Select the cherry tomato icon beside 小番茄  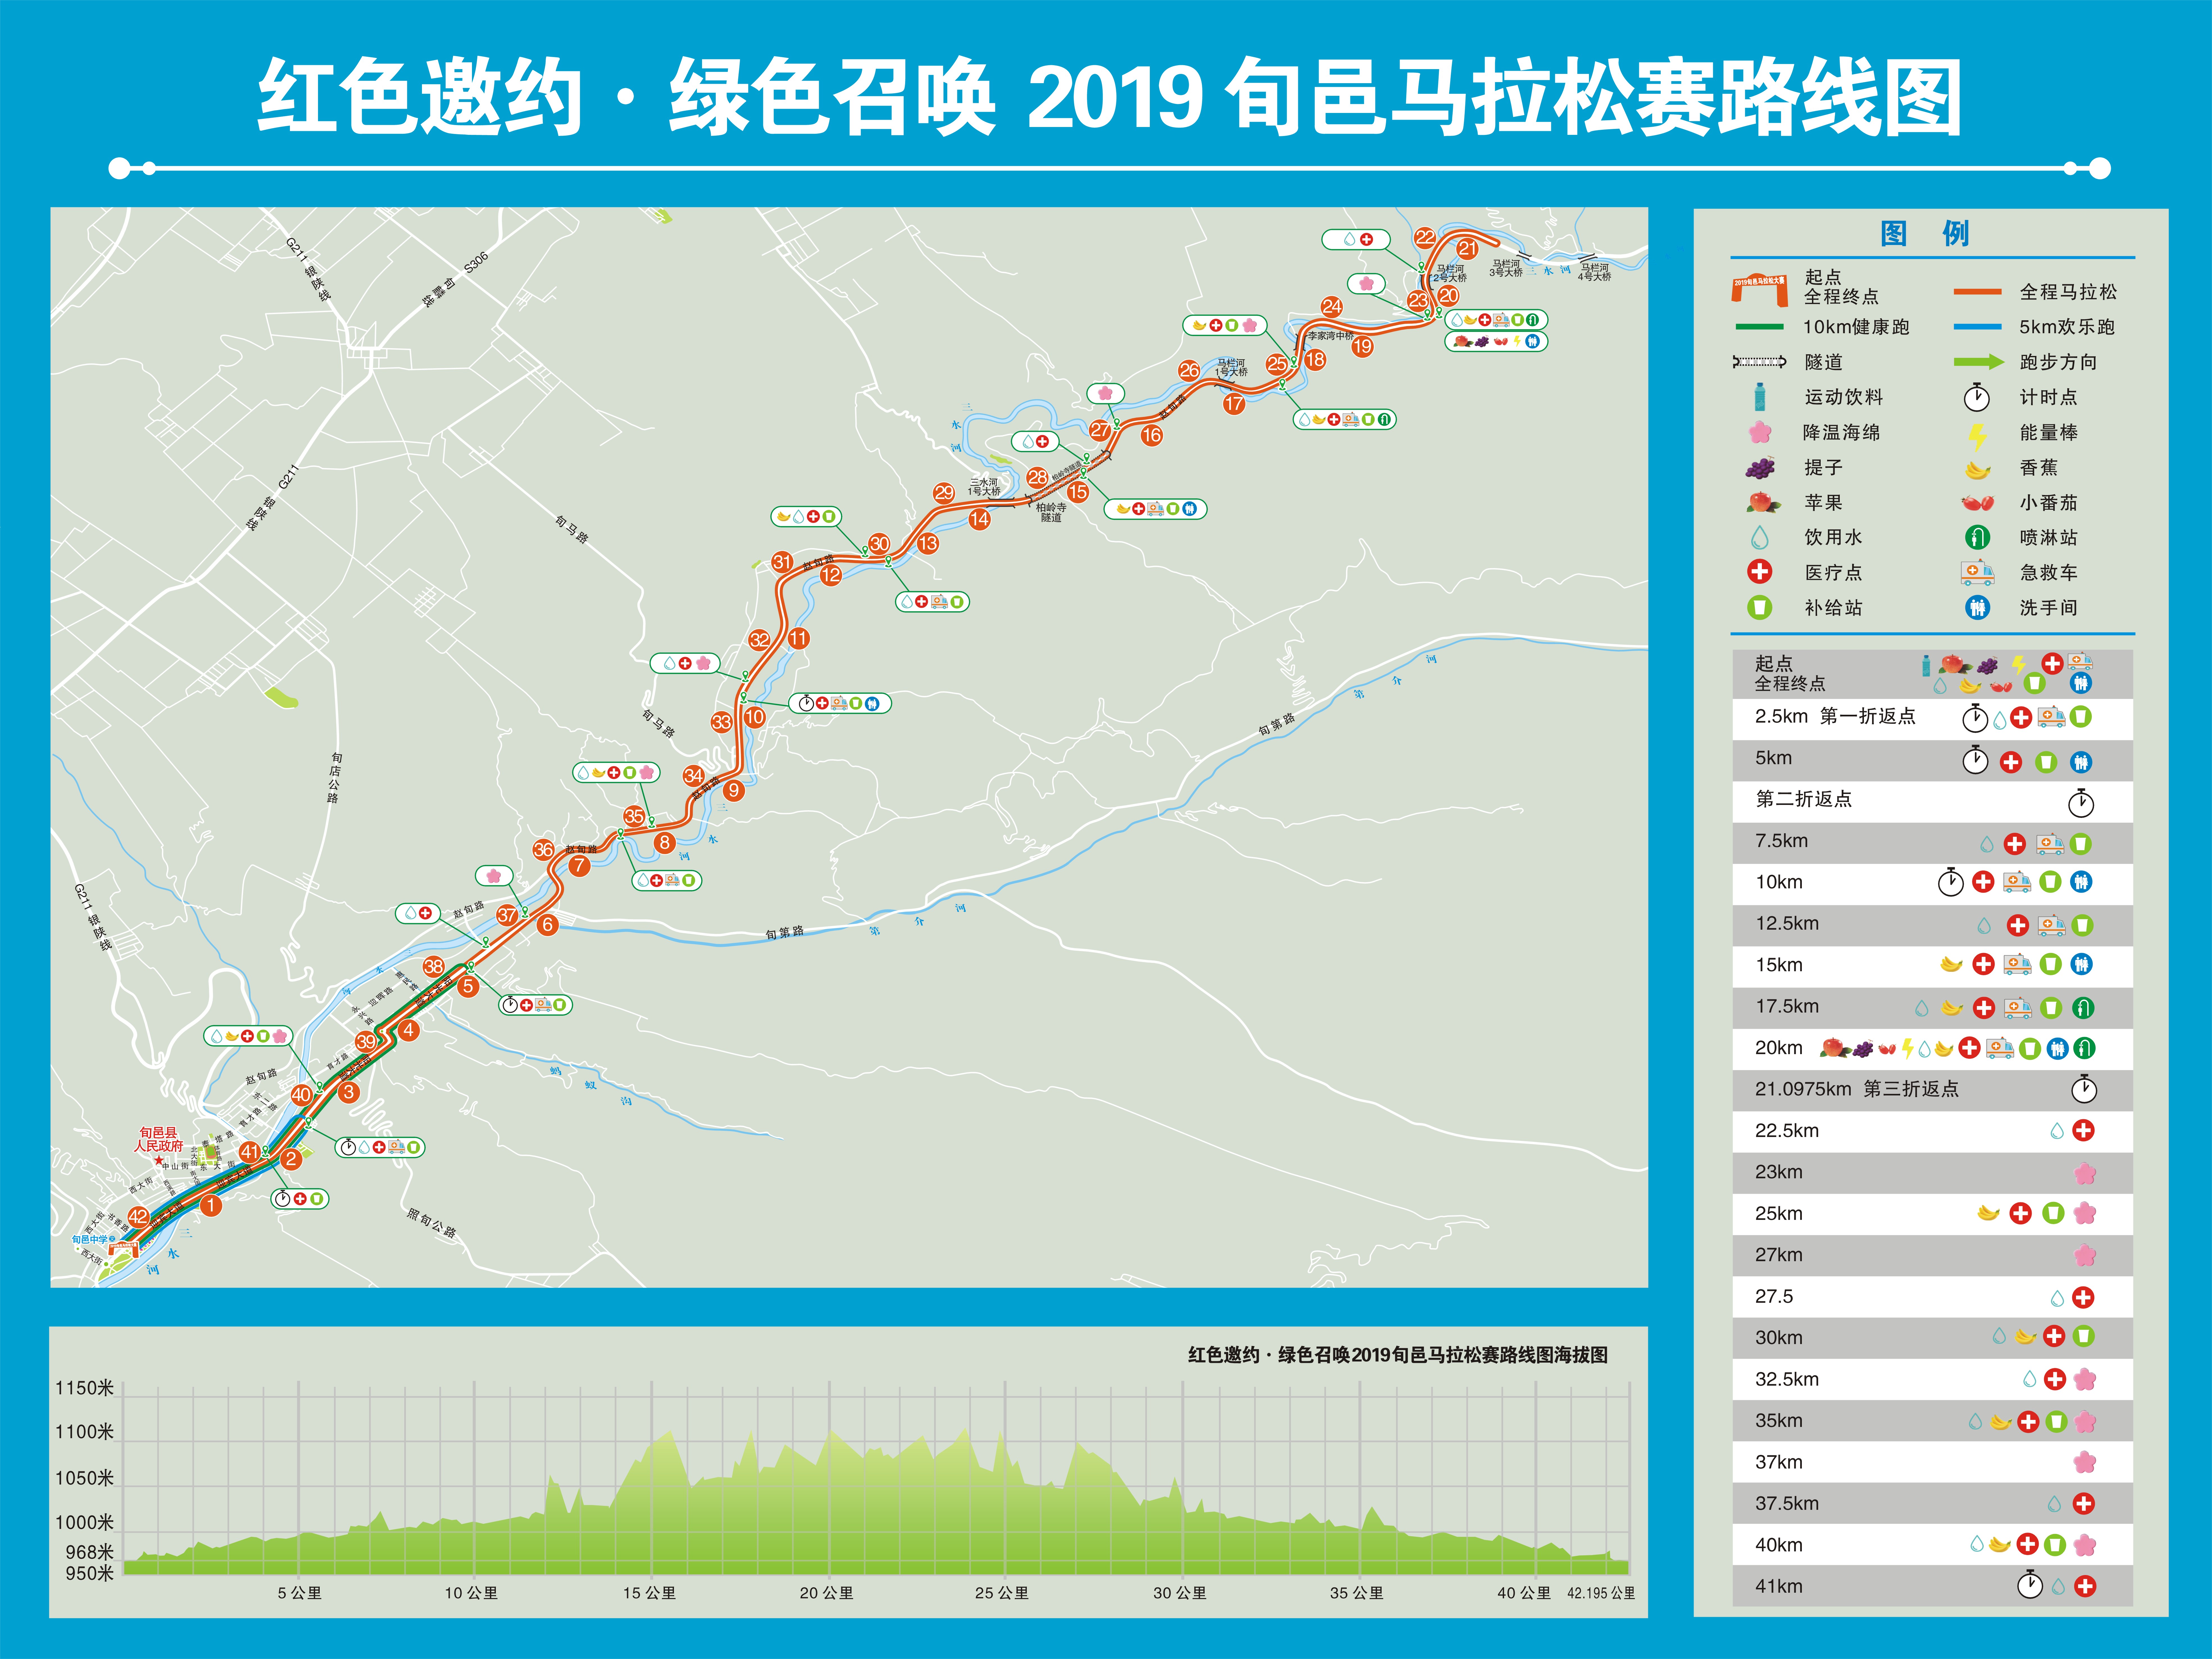click(x=1977, y=503)
